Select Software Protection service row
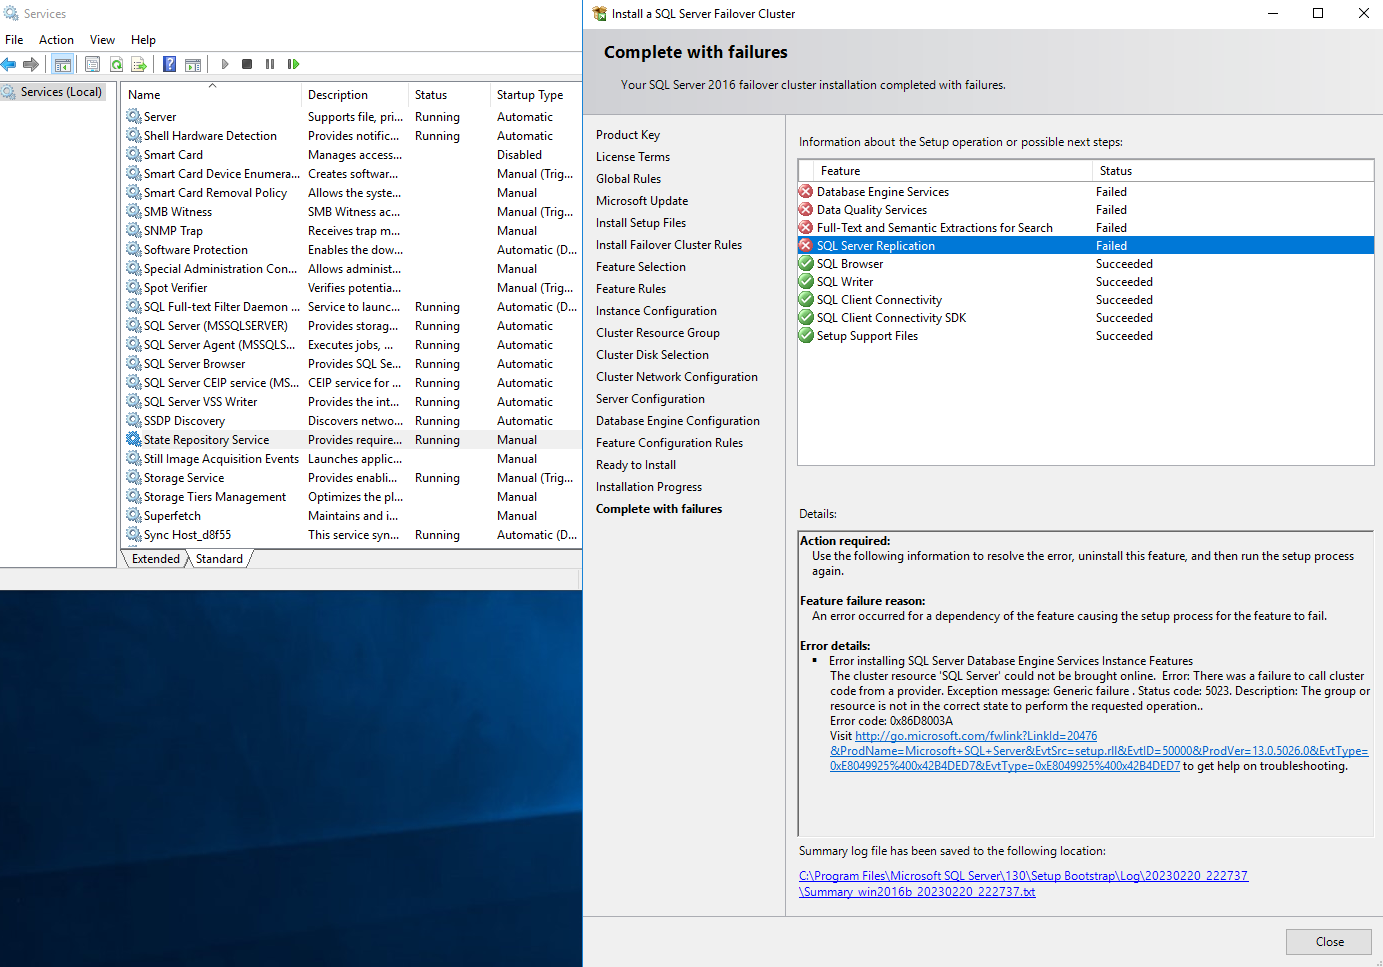1383x967 pixels. (x=352, y=250)
